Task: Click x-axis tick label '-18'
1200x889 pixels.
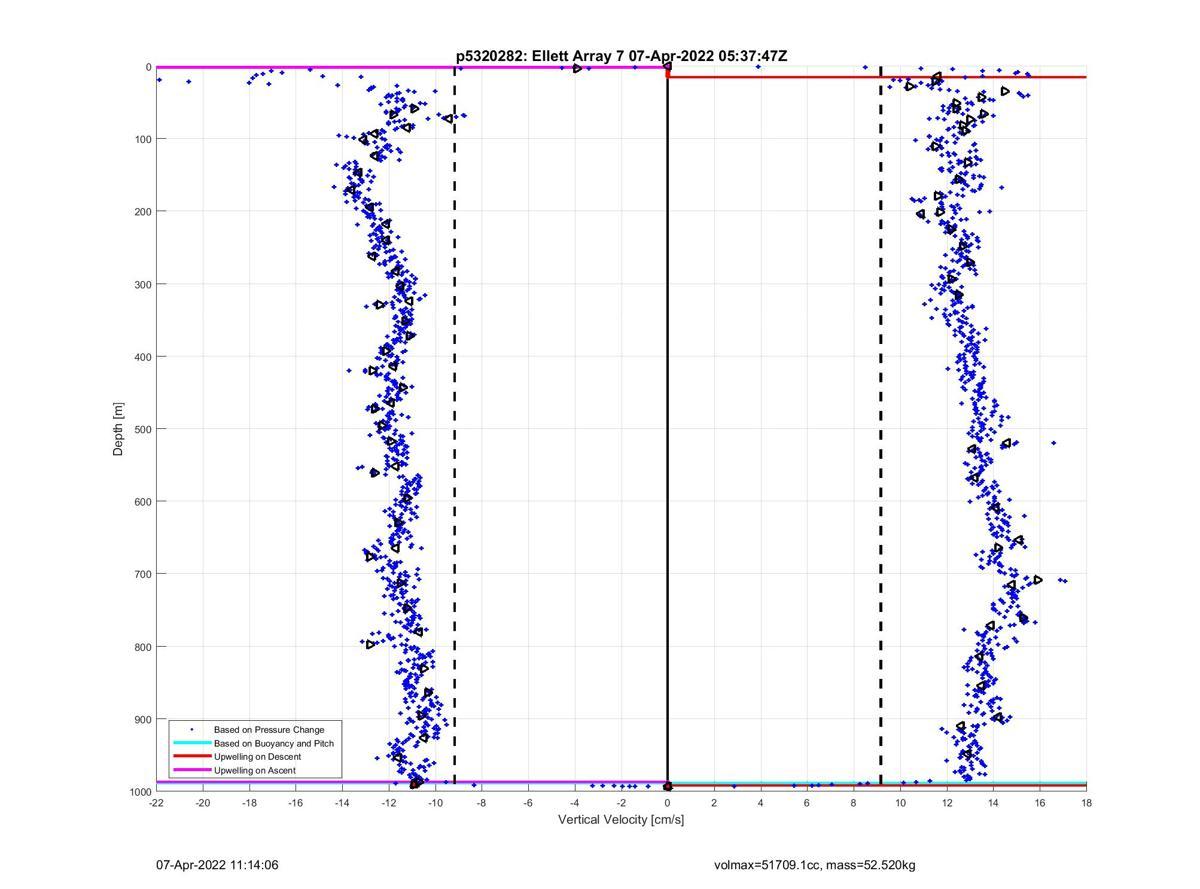Action: tap(249, 802)
